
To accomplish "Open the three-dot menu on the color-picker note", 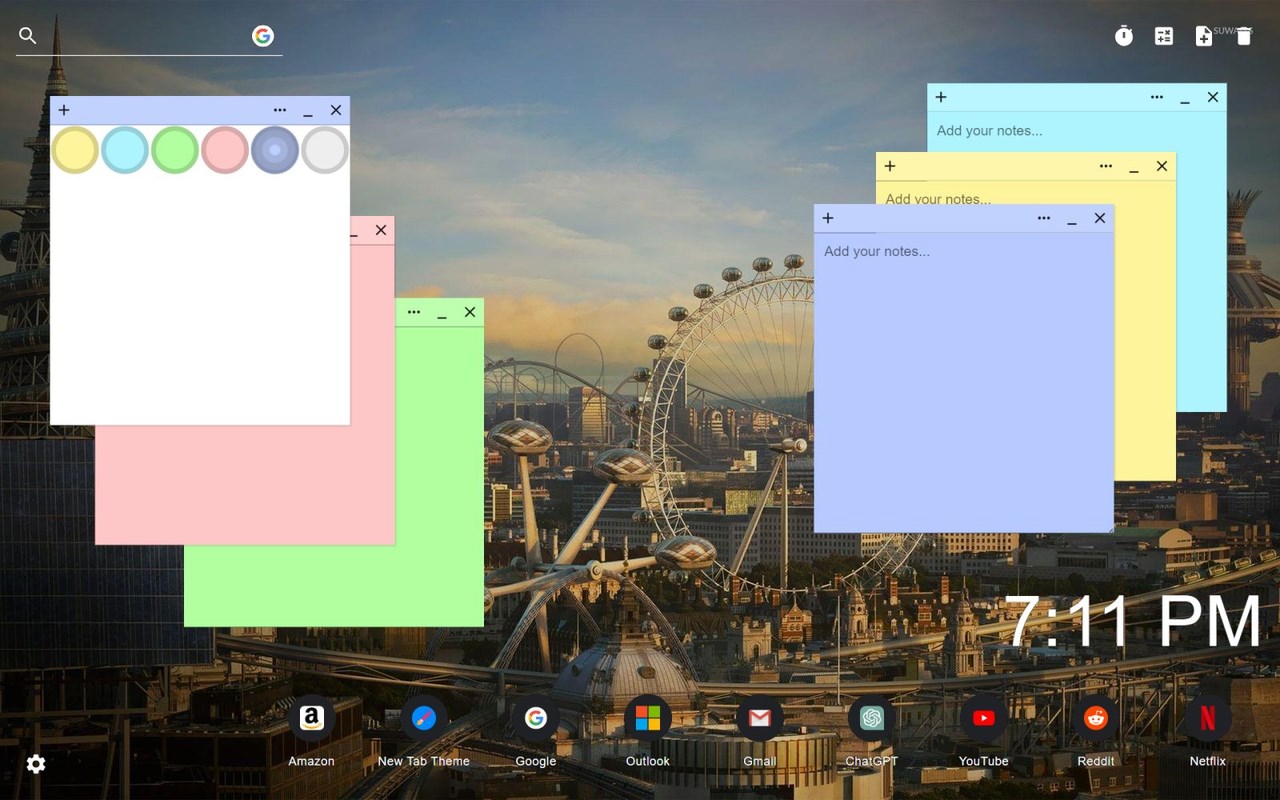I will coord(280,110).
